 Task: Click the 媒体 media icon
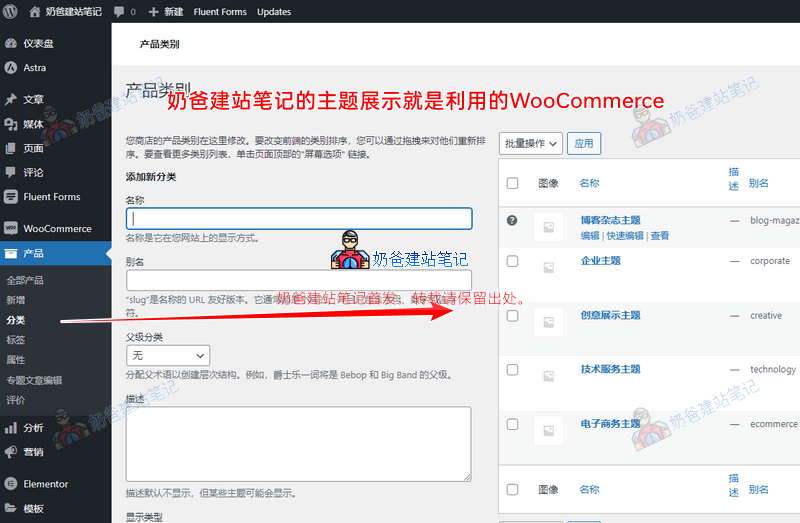[11, 123]
